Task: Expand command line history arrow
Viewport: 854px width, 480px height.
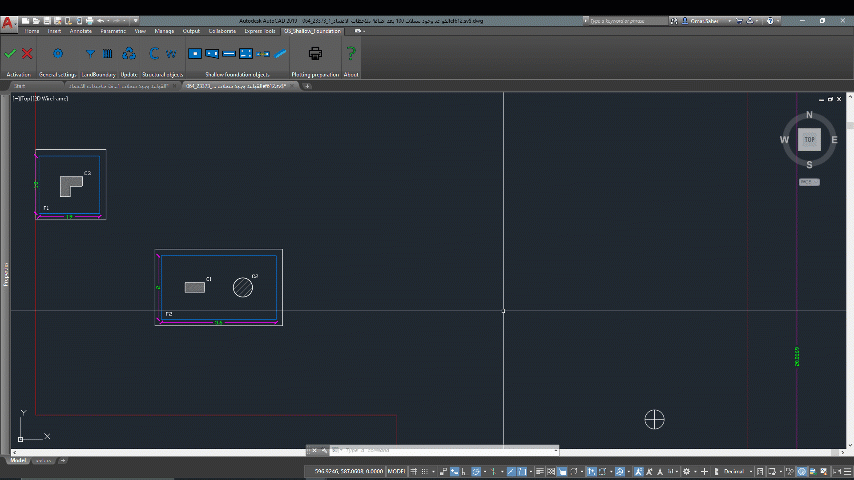Action: 556,451
